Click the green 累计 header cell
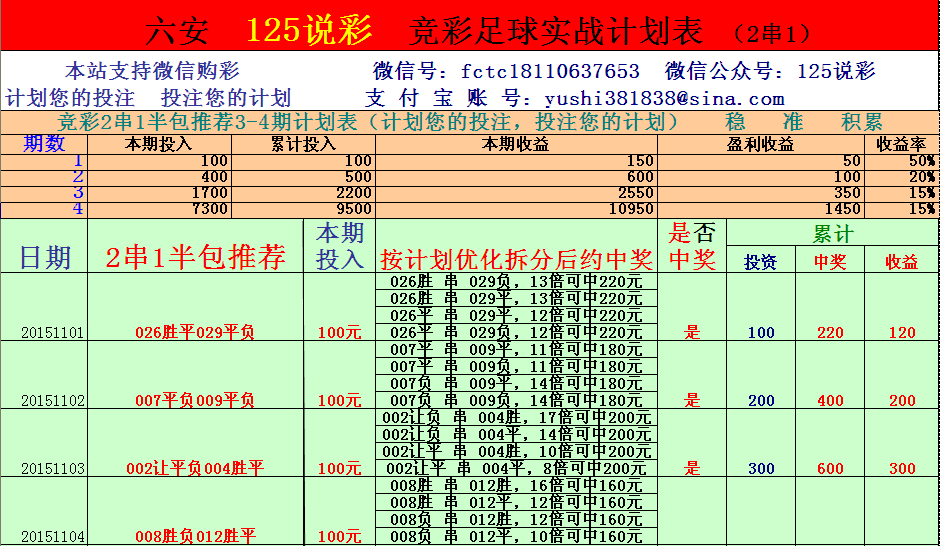The image size is (940, 546). 832,235
